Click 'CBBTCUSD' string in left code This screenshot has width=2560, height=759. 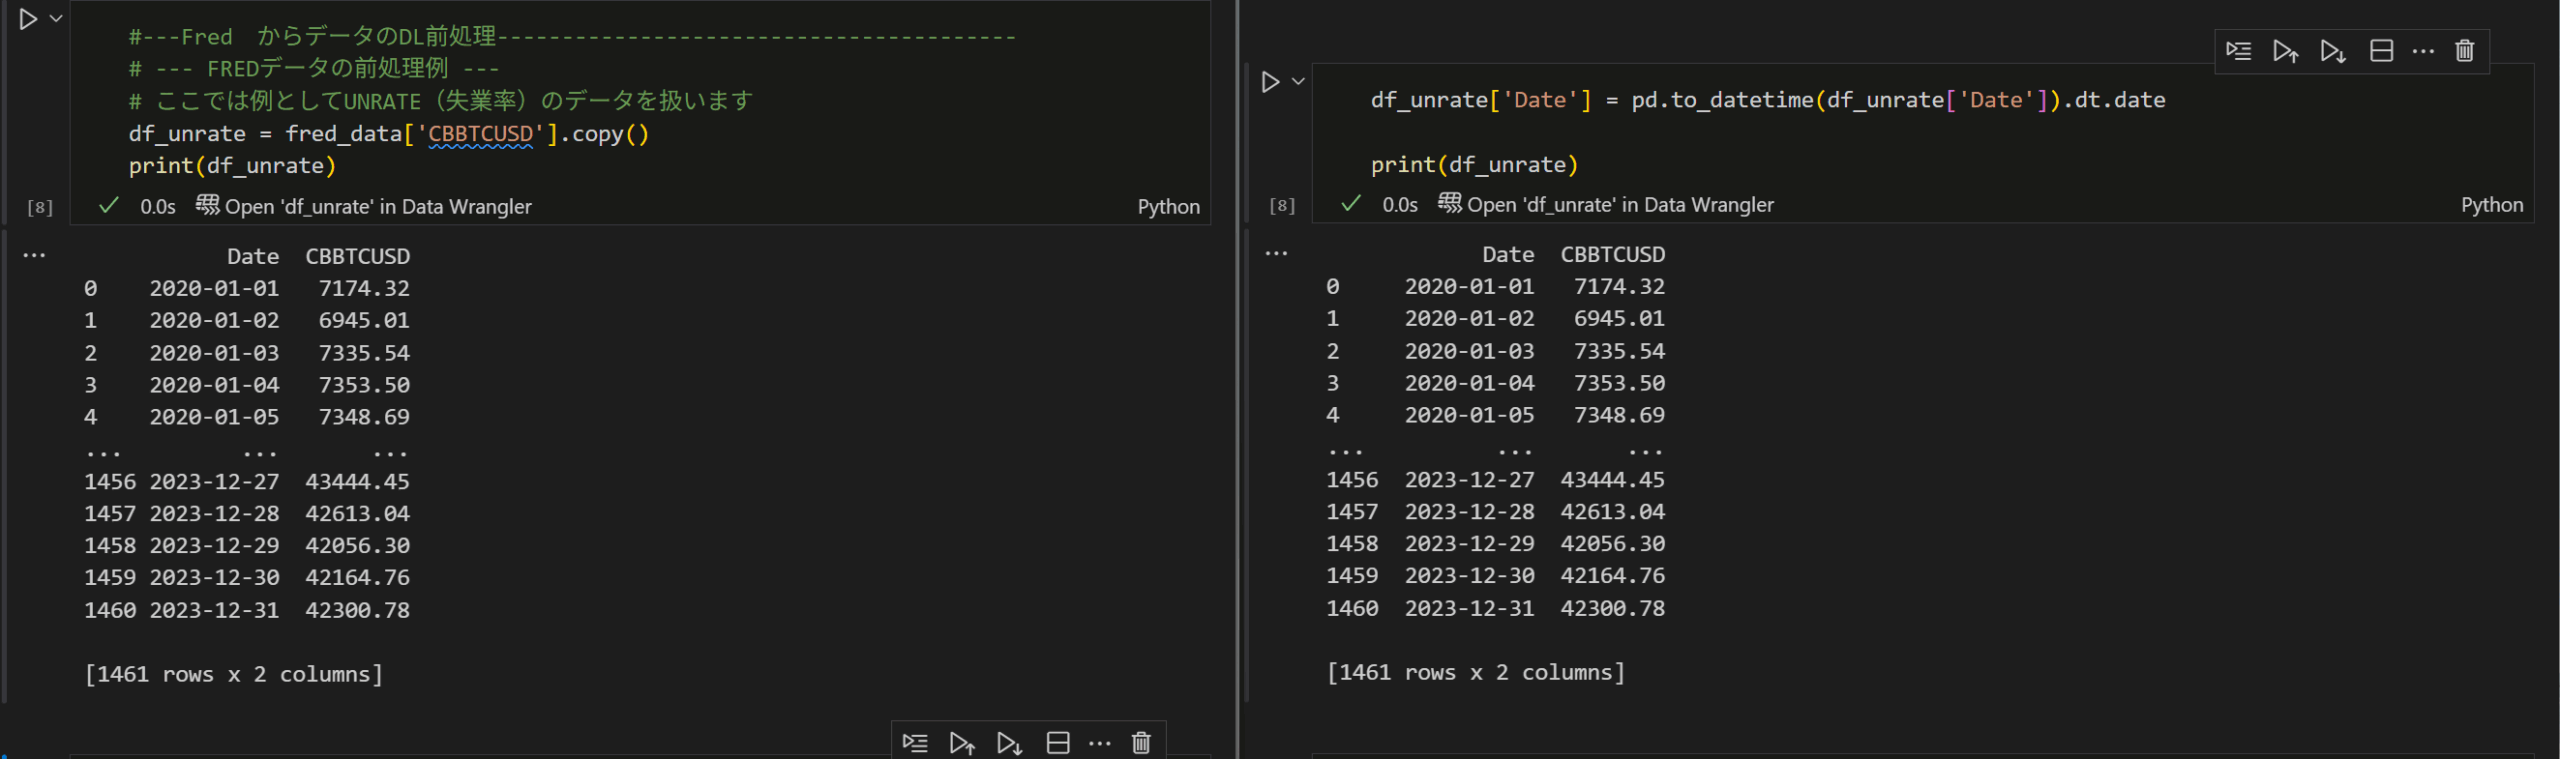(x=481, y=134)
